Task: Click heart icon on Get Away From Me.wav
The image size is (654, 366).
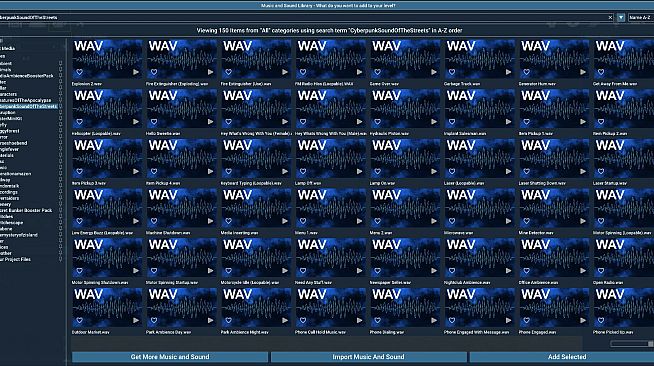Action: tap(601, 72)
